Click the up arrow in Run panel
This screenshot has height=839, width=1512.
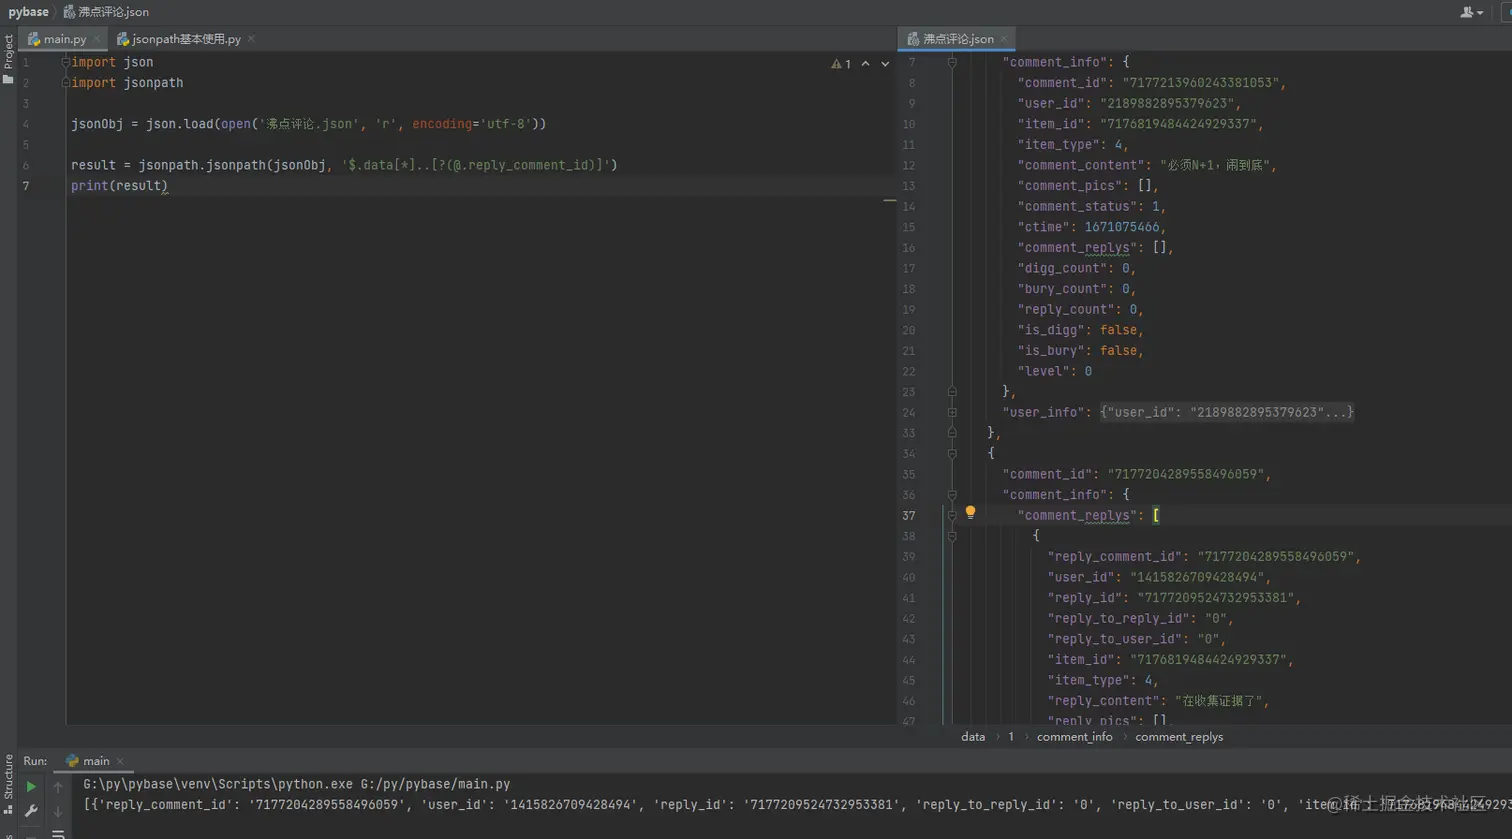click(58, 787)
